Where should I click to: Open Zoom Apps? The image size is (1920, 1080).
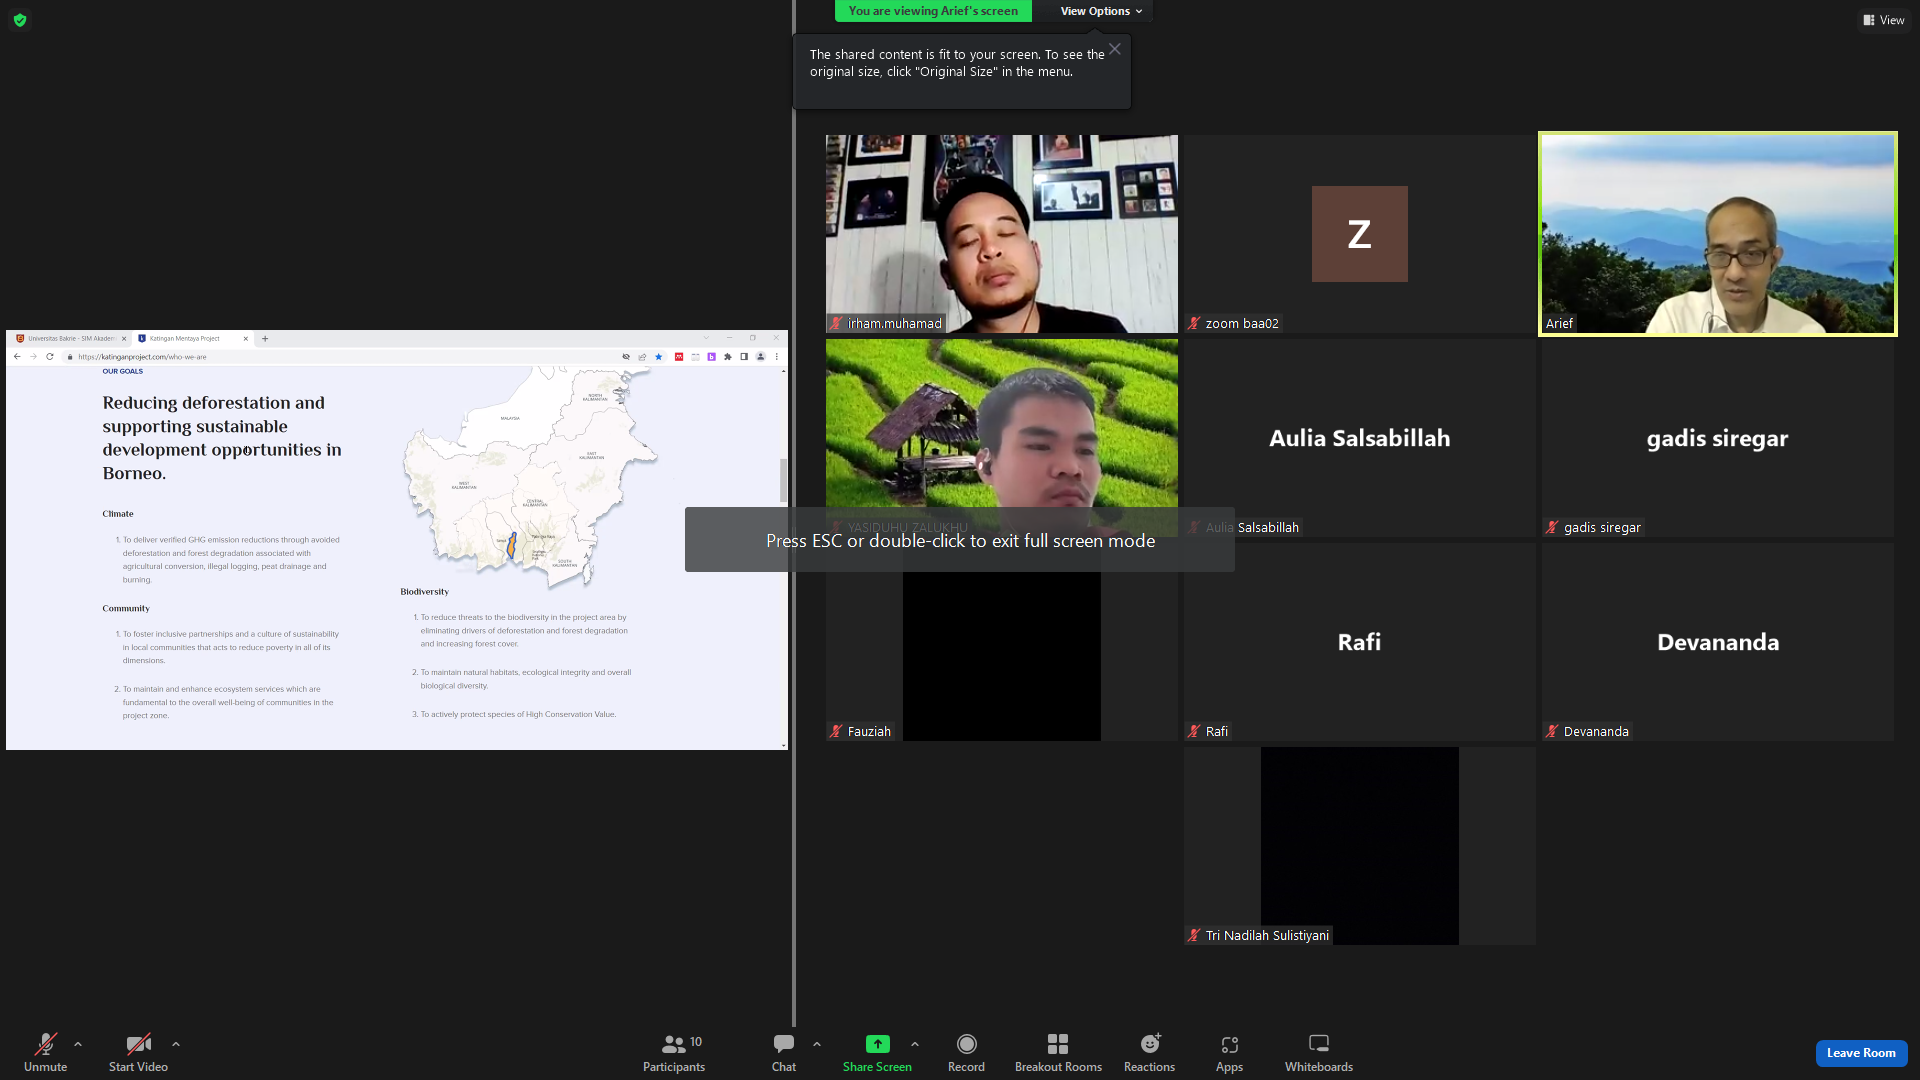1229,1052
